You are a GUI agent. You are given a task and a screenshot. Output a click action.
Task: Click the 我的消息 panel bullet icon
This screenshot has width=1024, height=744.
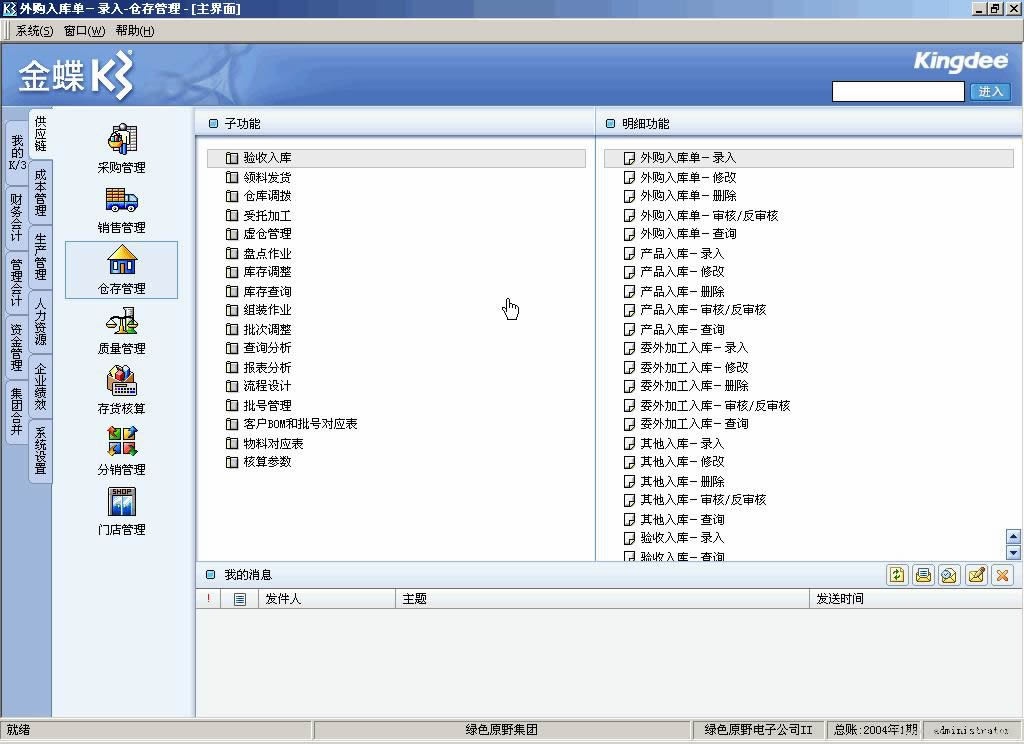click(210, 575)
